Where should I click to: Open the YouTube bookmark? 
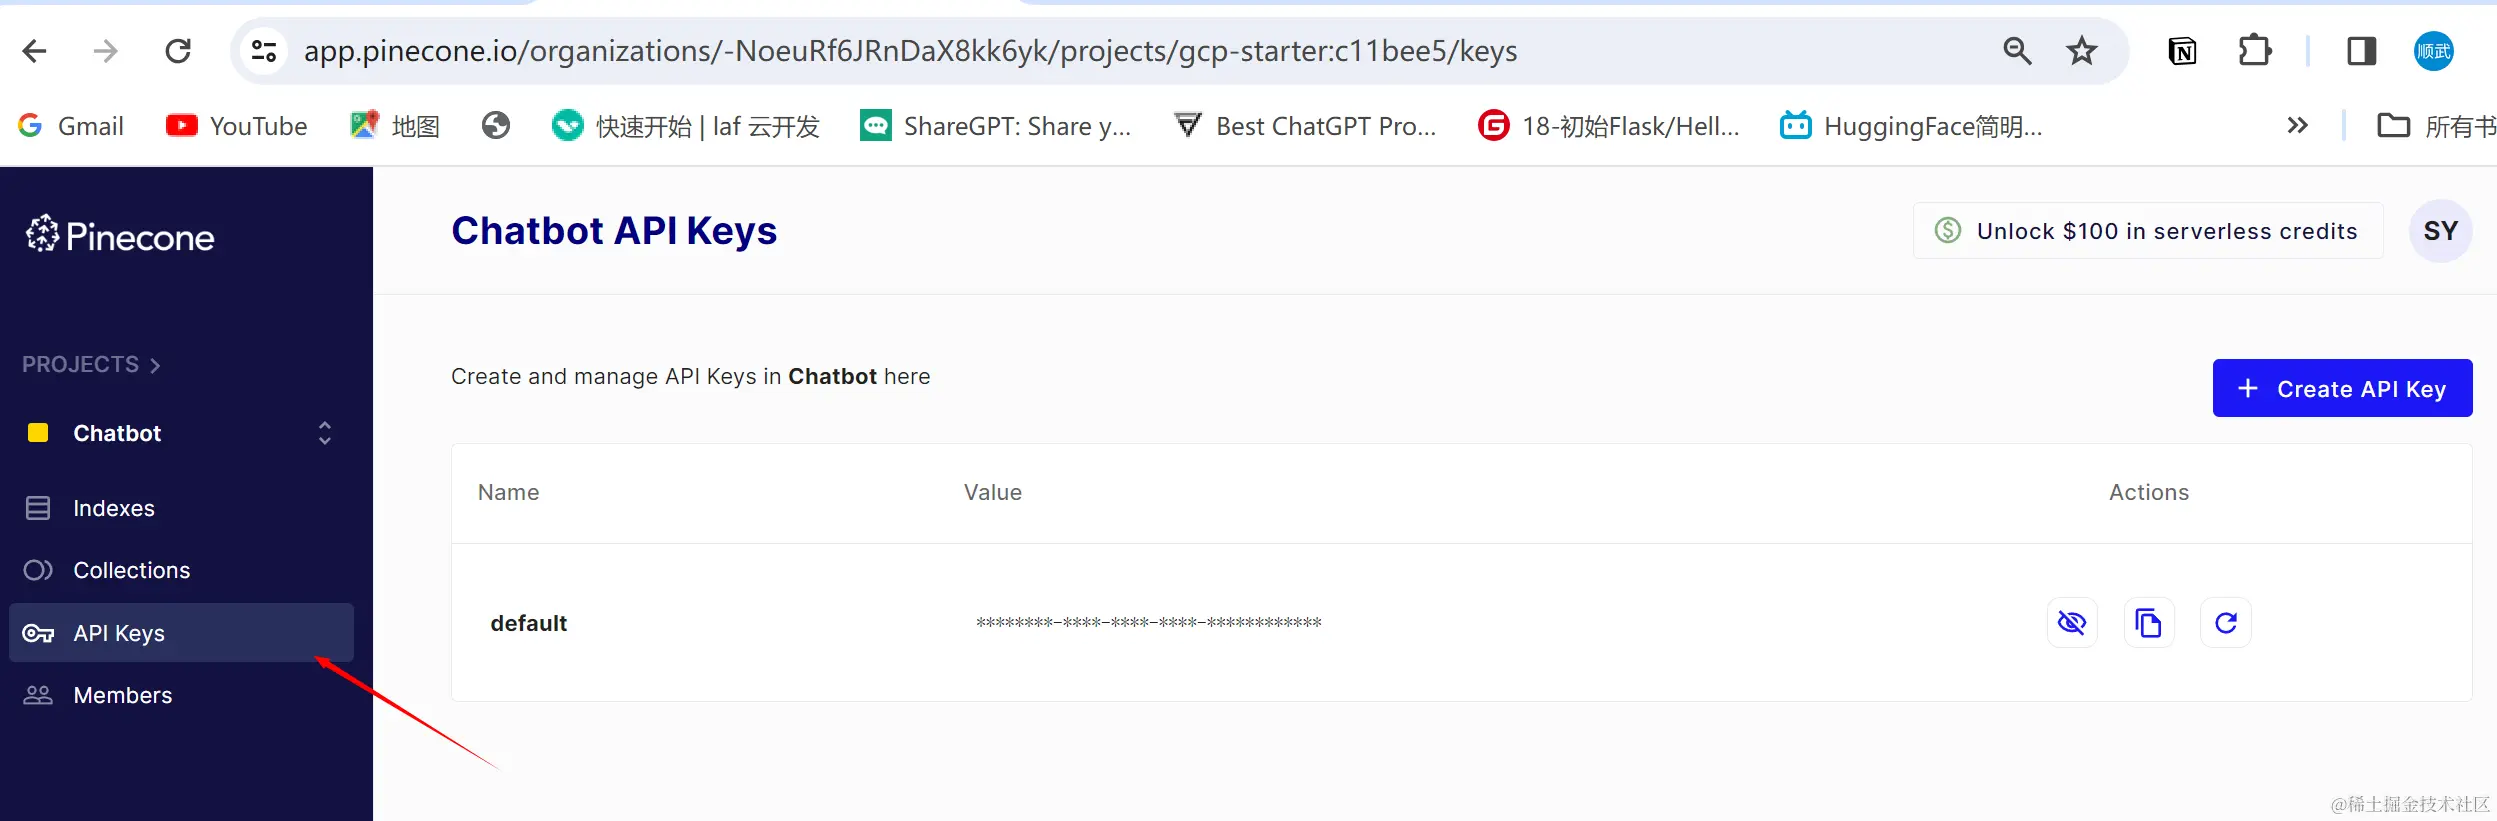pyautogui.click(x=237, y=126)
